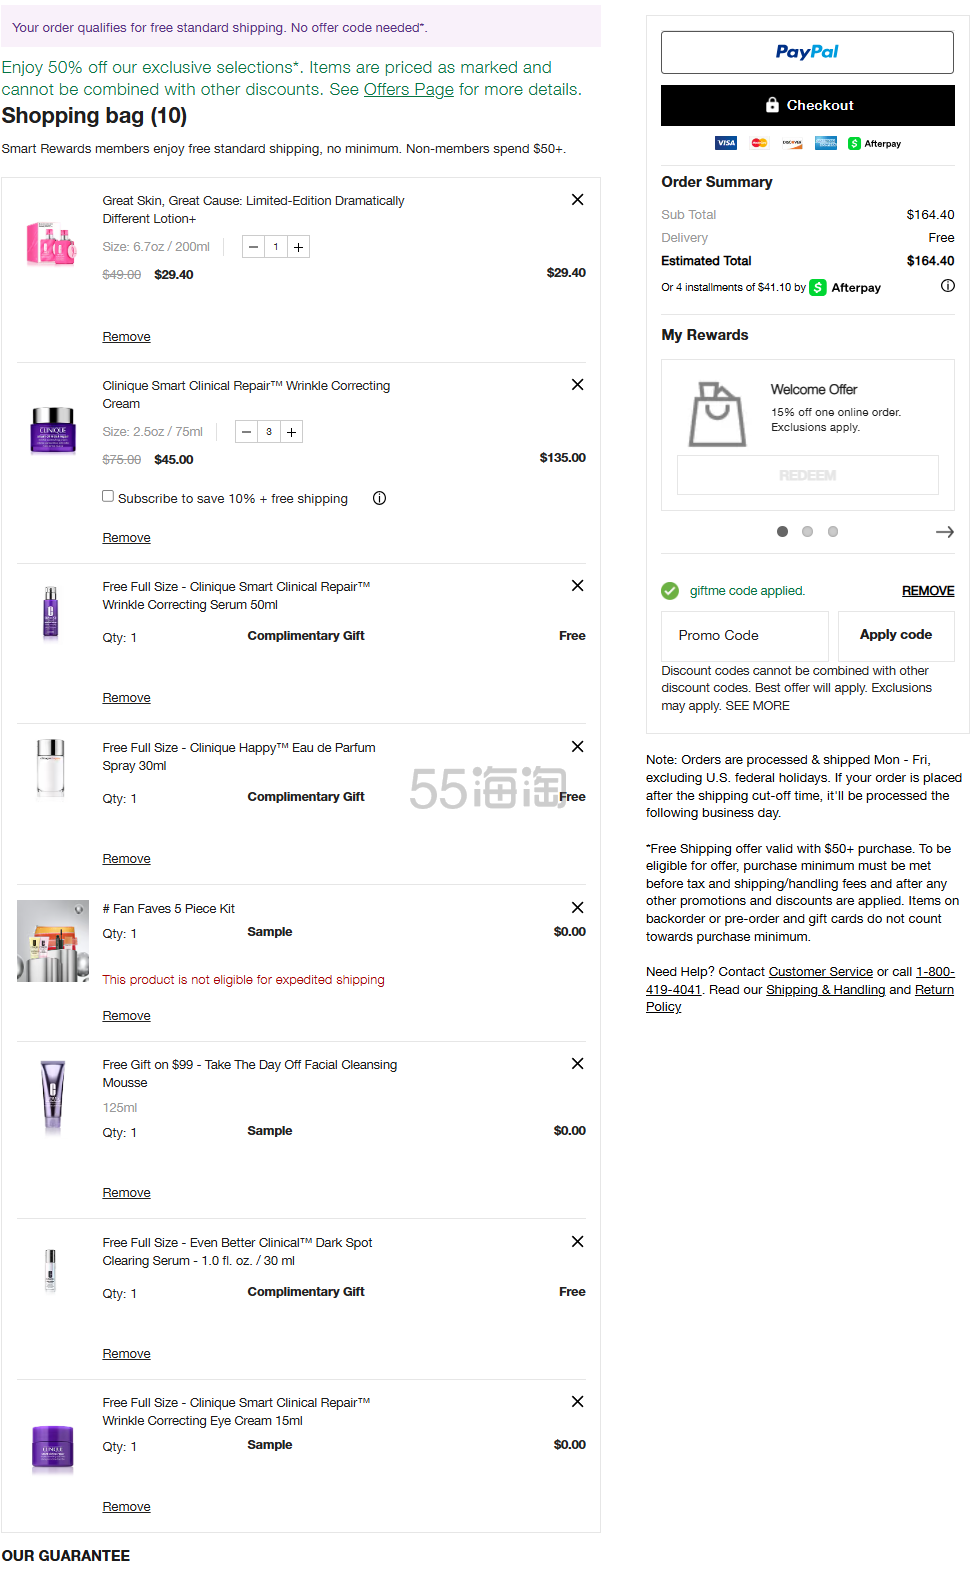The image size is (976, 1575).
Task: Click Afterpay info icon in Order Summary
Action: [947, 286]
